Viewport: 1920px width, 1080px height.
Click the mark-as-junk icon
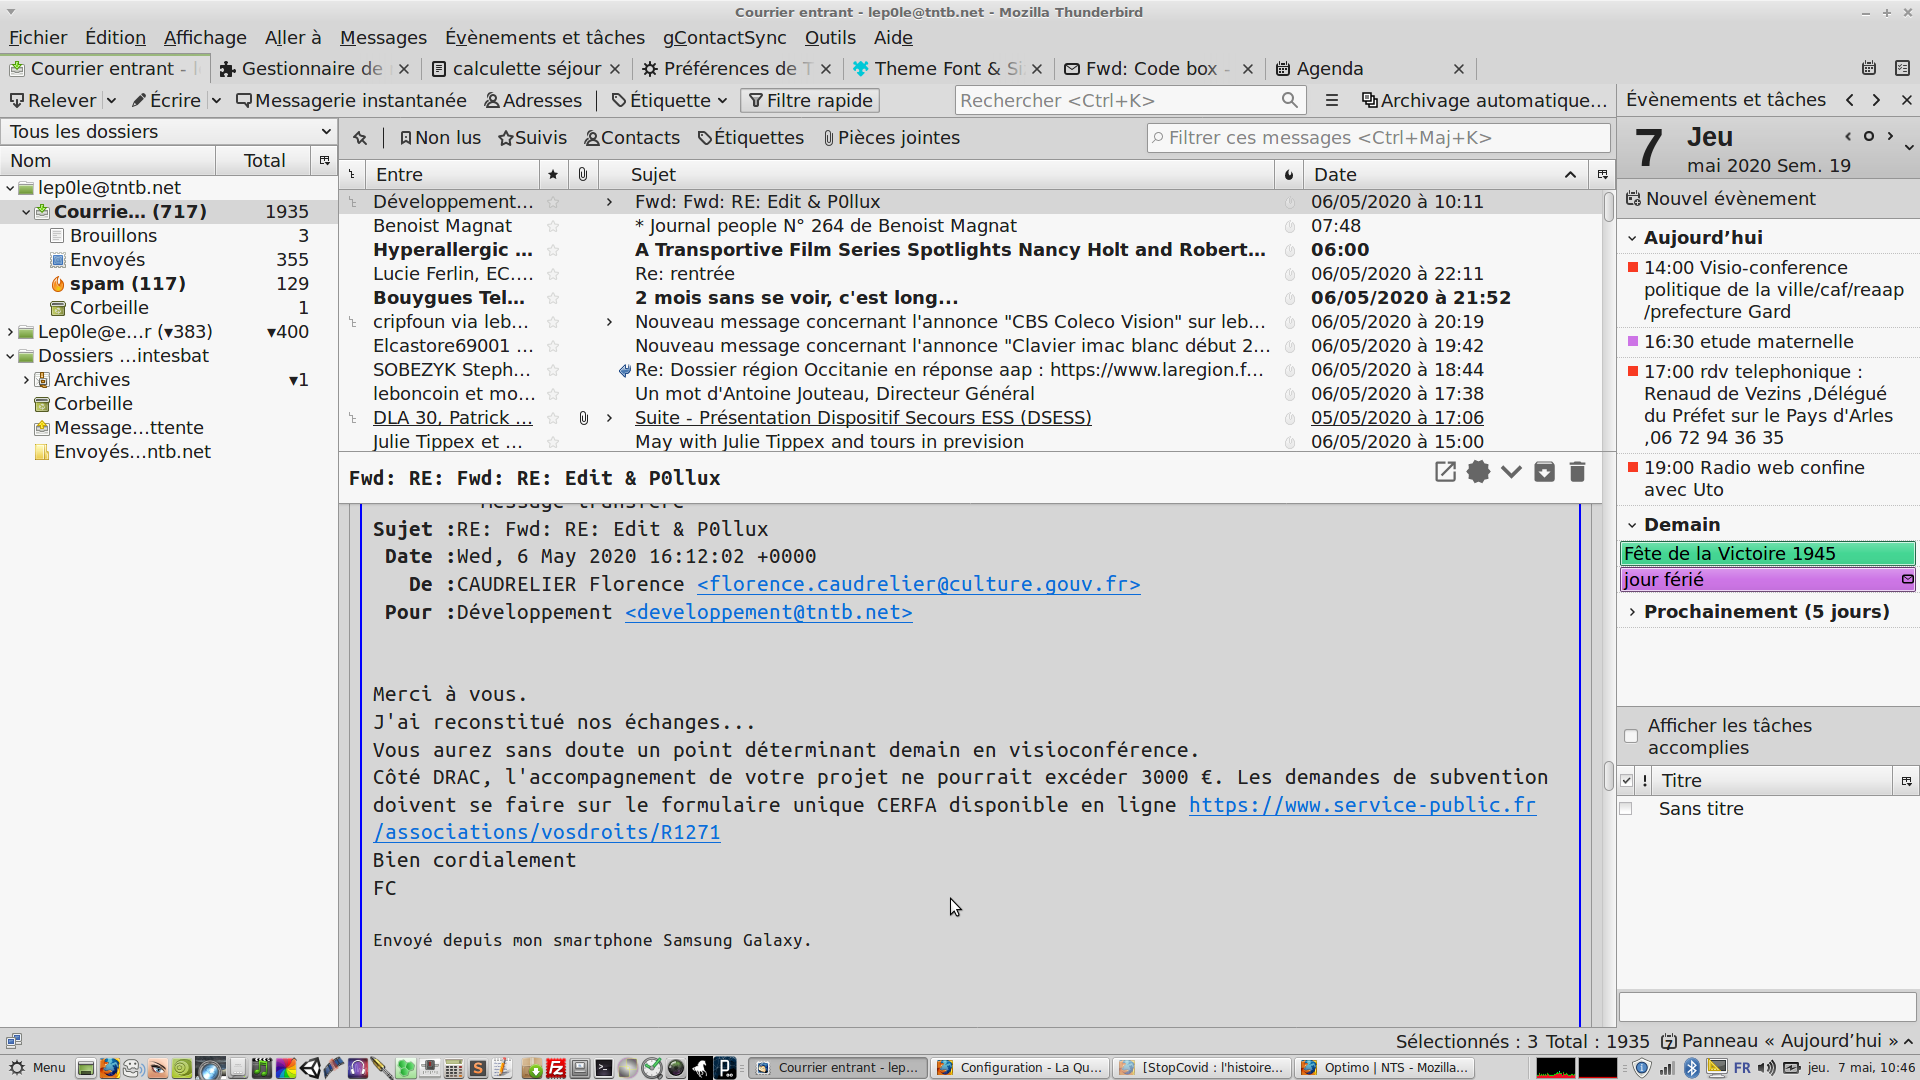[x=1478, y=472]
